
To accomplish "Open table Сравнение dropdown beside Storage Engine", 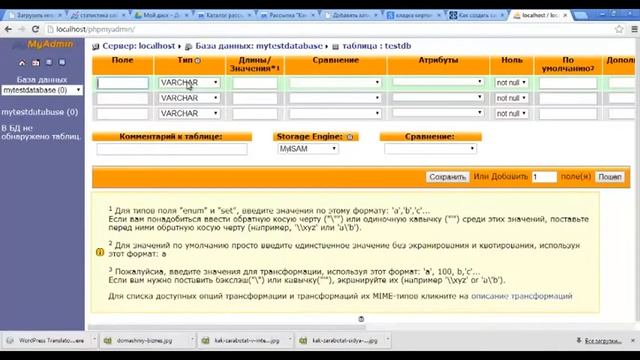I will (430, 149).
